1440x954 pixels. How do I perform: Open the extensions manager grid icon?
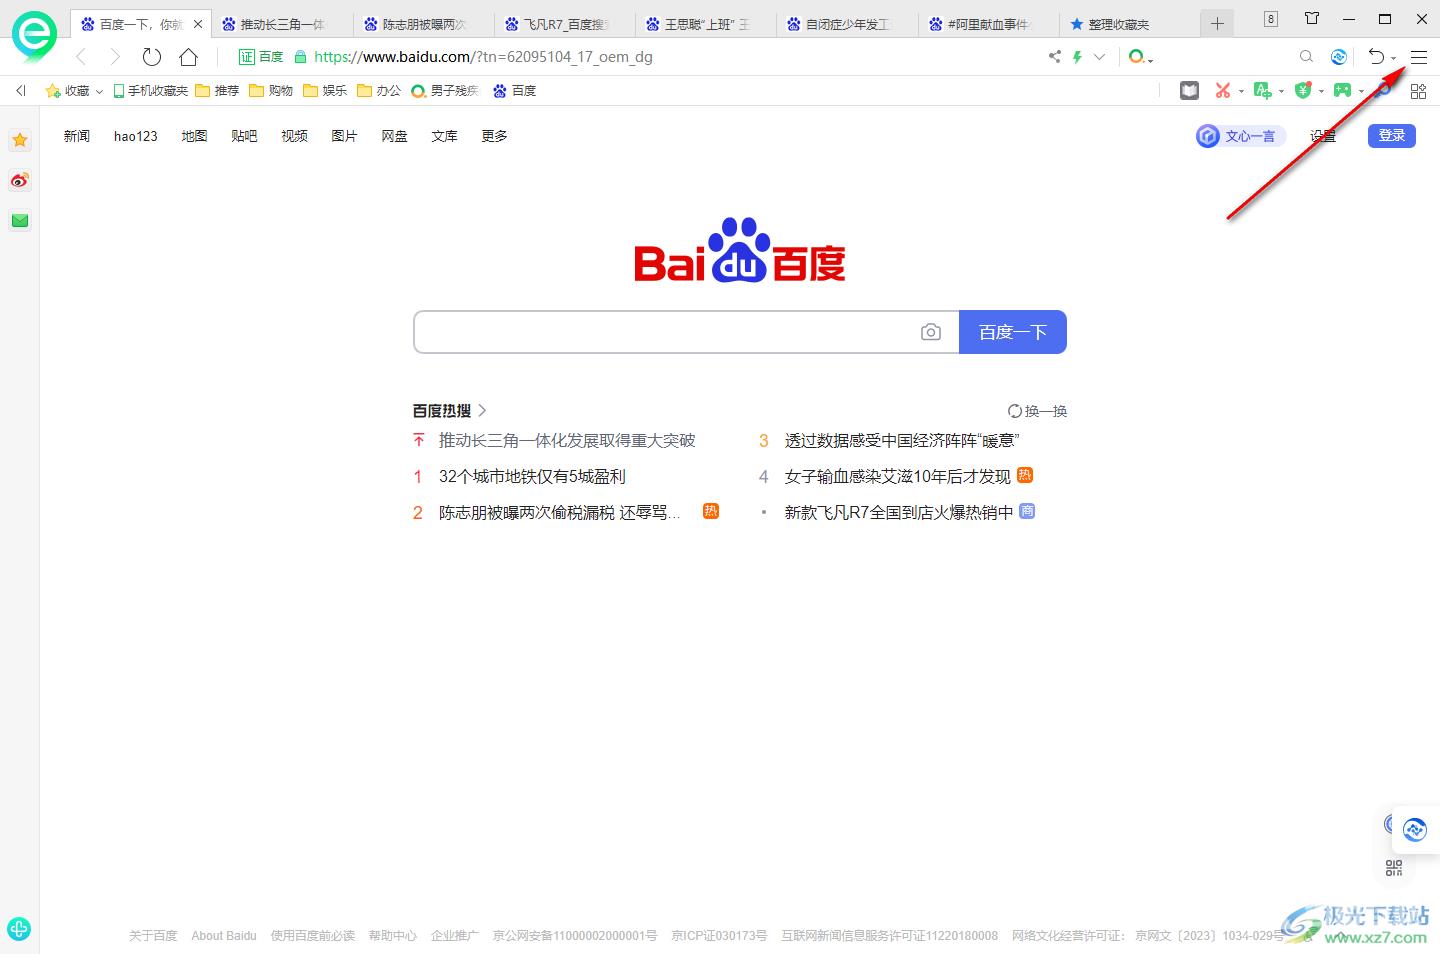[x=1418, y=91]
